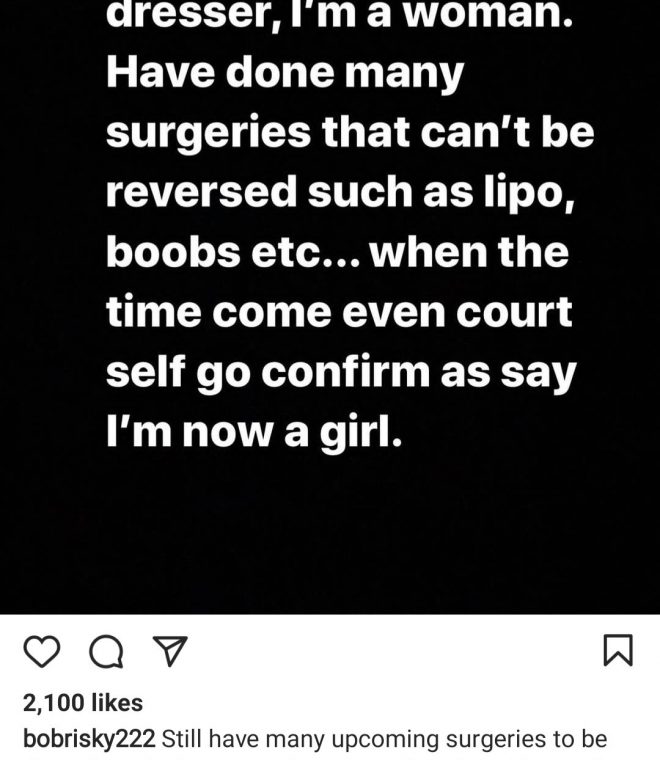Select the line "reversed such as lipo,"

(340, 194)
